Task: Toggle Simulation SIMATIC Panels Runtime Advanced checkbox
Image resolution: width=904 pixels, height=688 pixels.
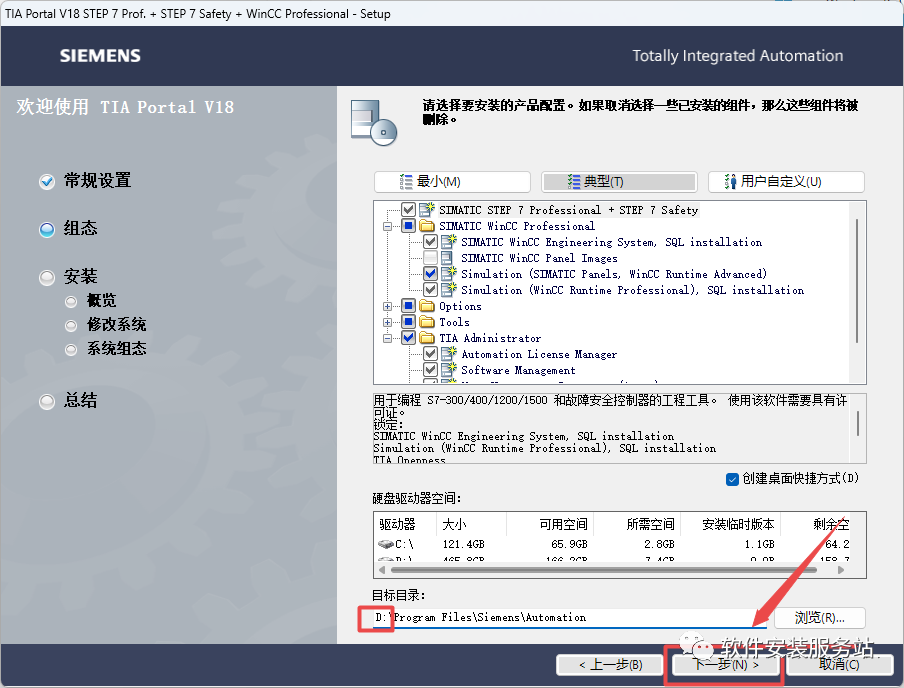Action: click(430, 273)
